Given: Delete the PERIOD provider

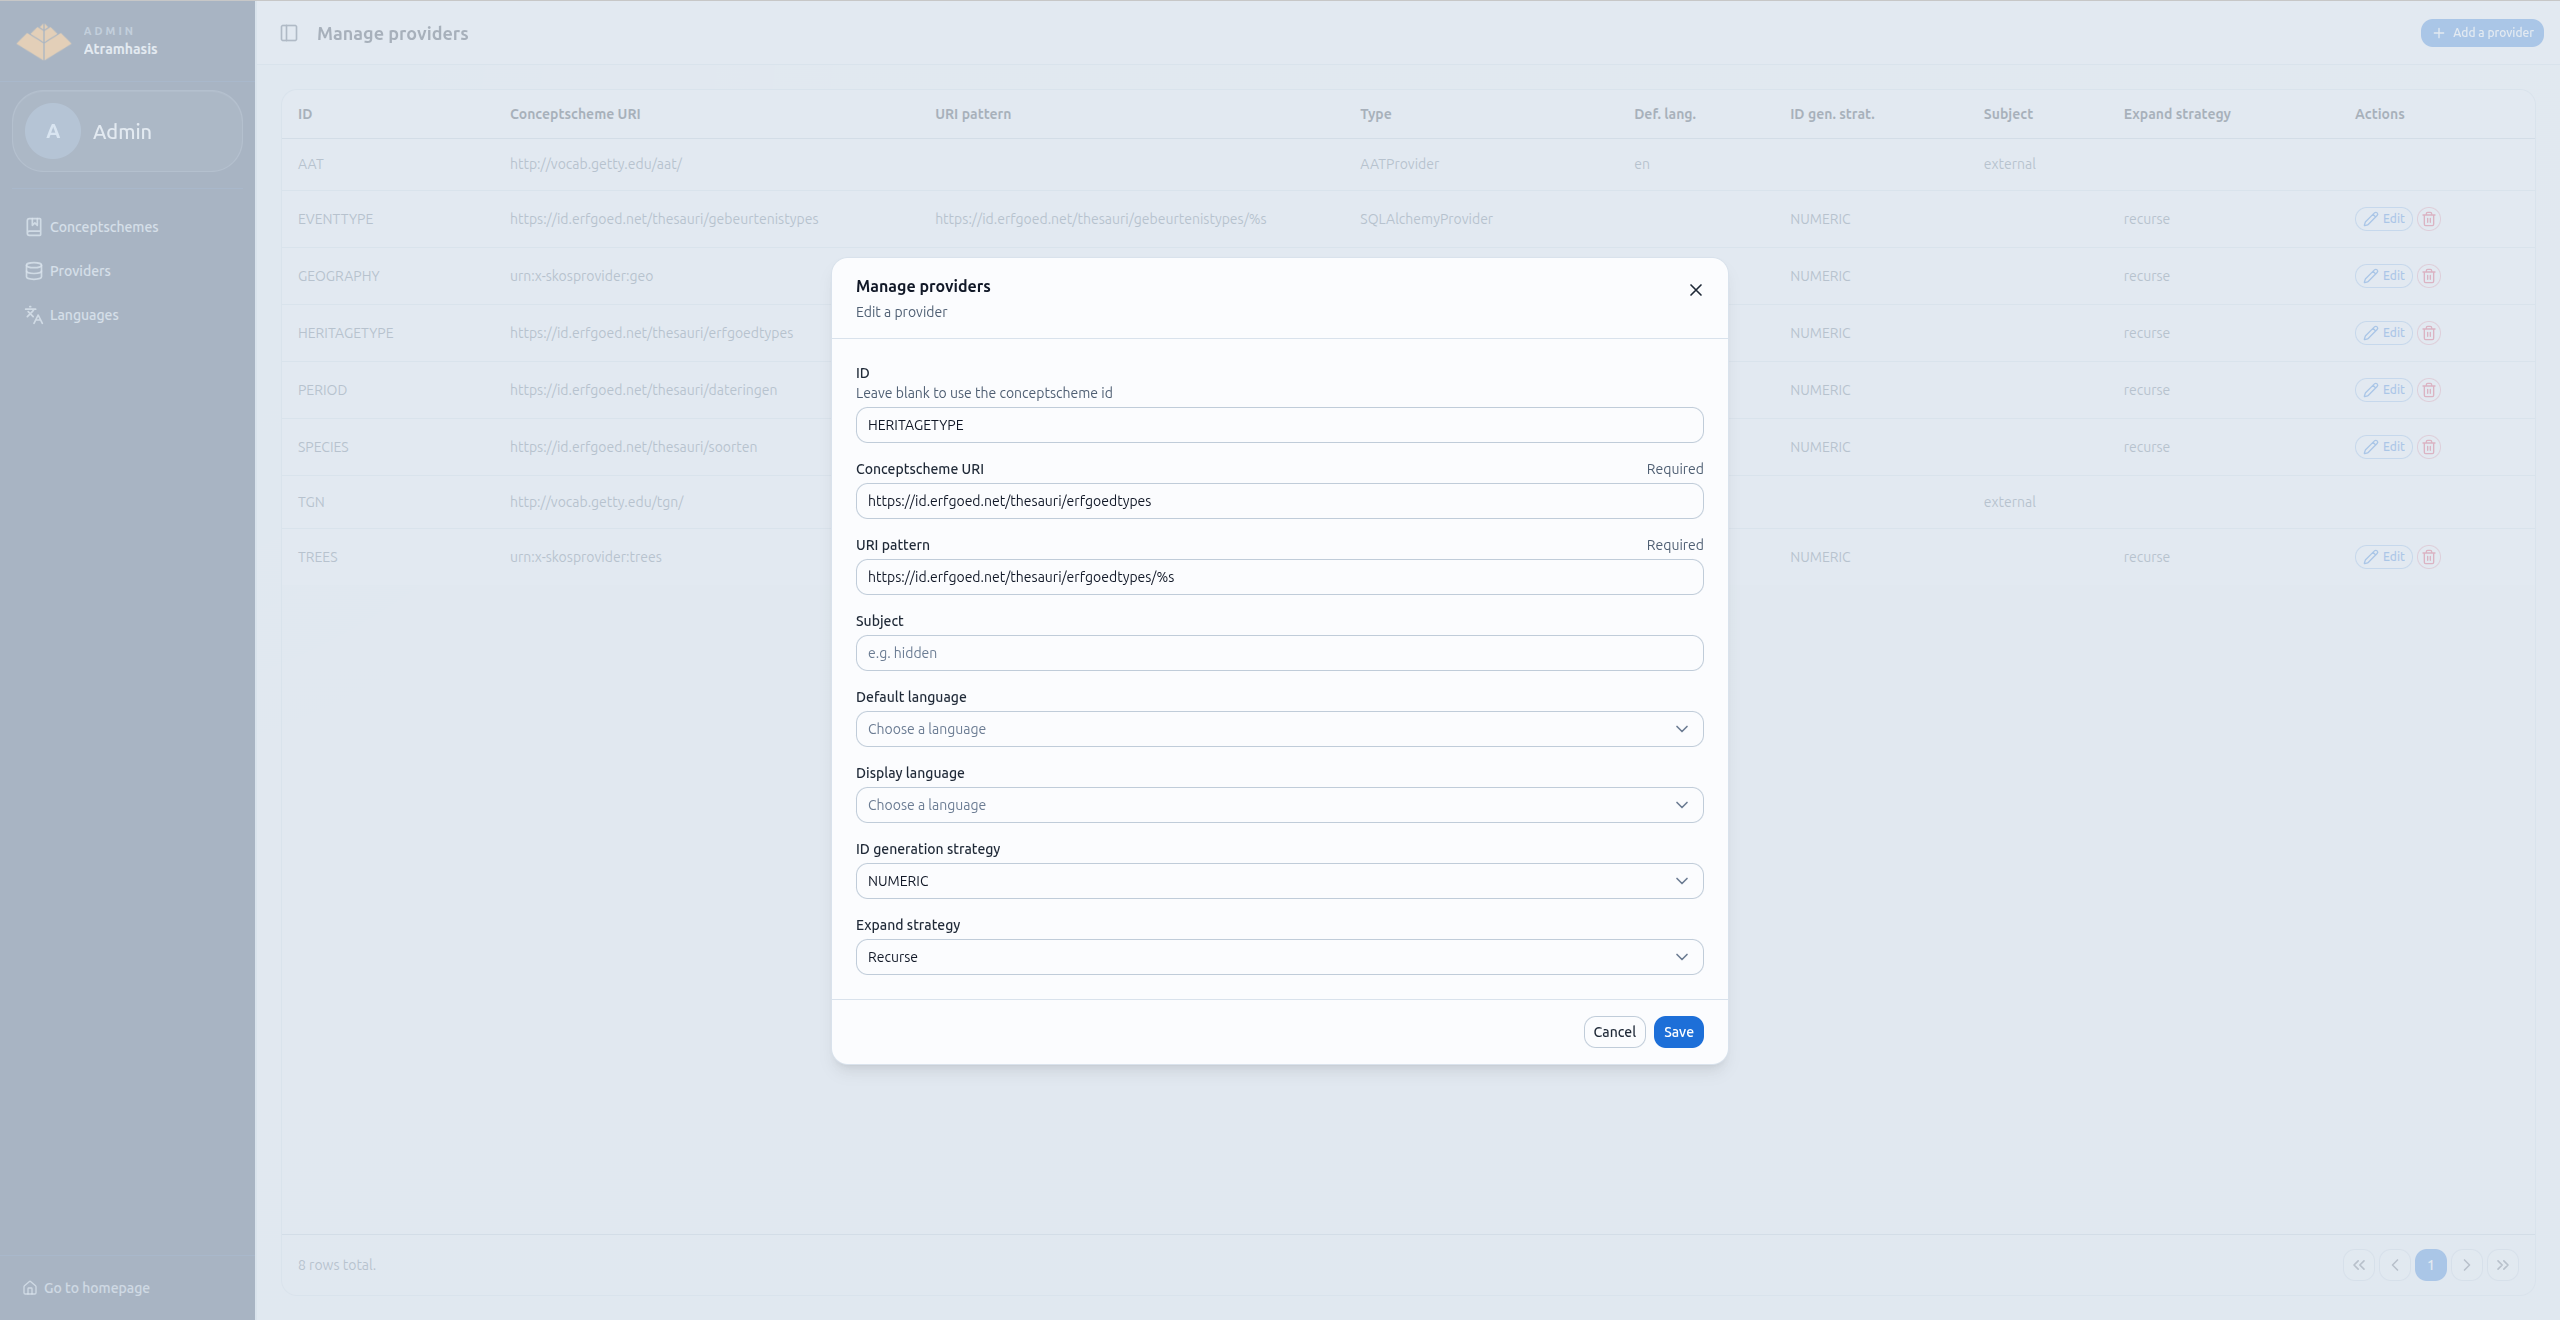Looking at the screenshot, I should [x=2429, y=390].
